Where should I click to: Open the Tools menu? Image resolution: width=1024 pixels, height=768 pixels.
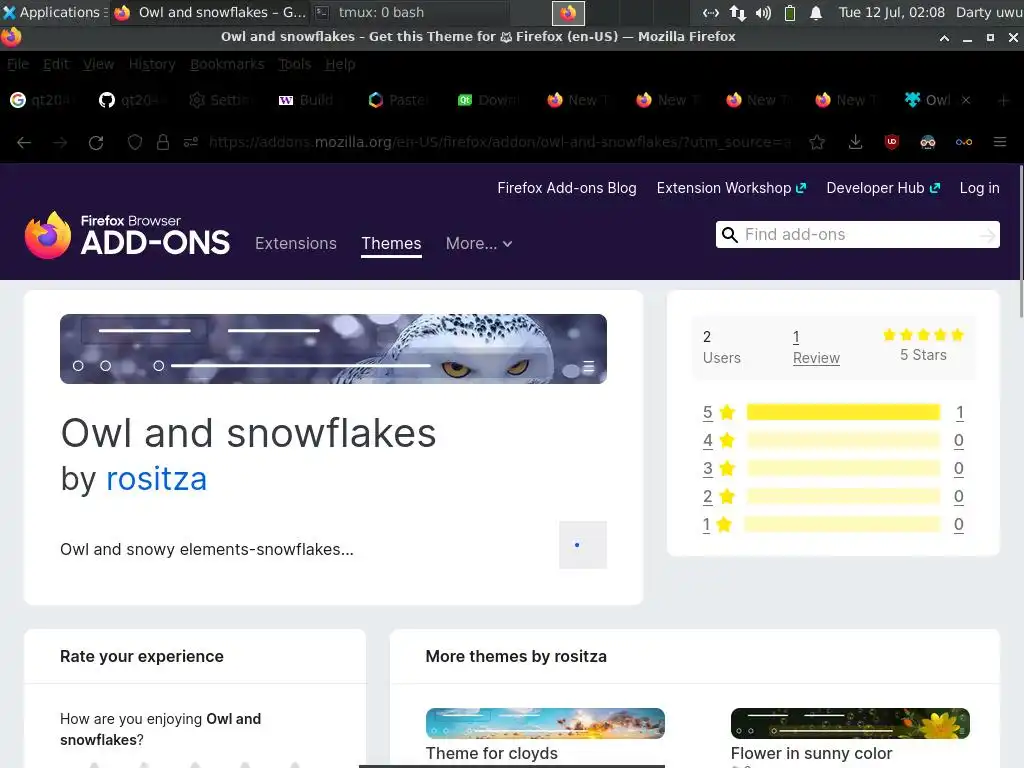tap(295, 64)
